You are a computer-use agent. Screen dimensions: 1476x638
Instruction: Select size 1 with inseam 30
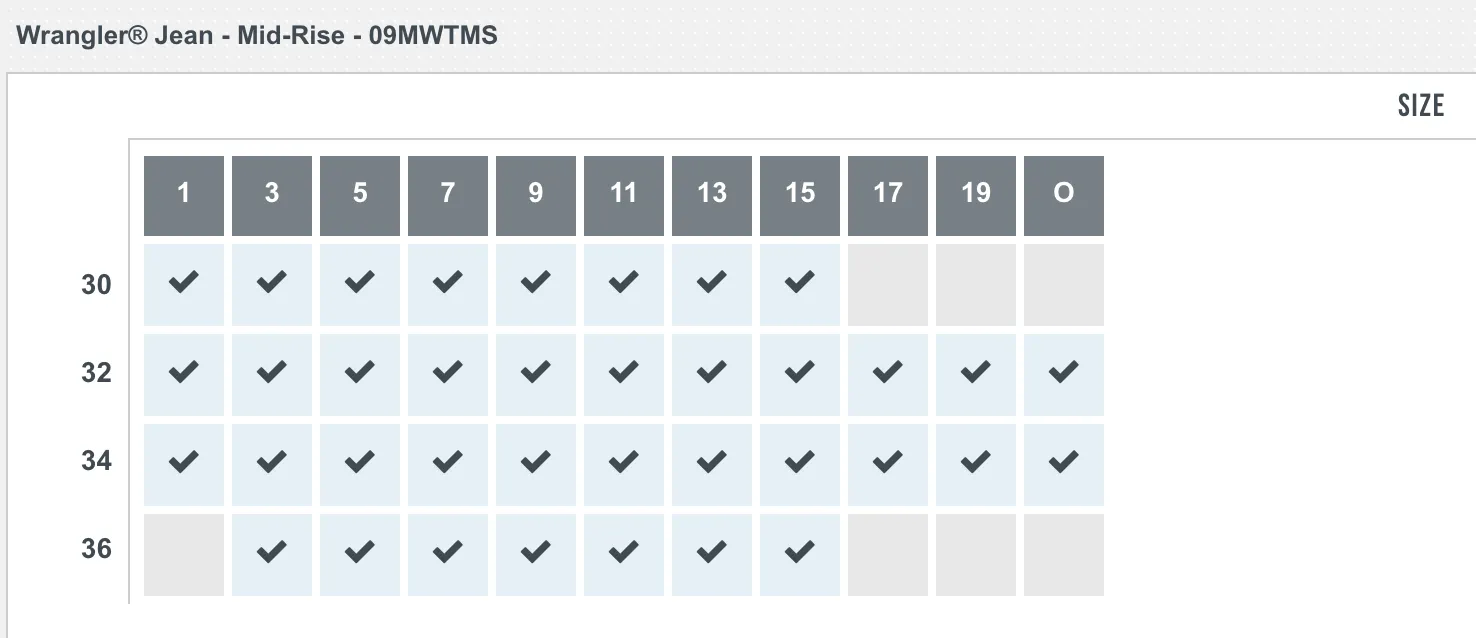coord(184,285)
